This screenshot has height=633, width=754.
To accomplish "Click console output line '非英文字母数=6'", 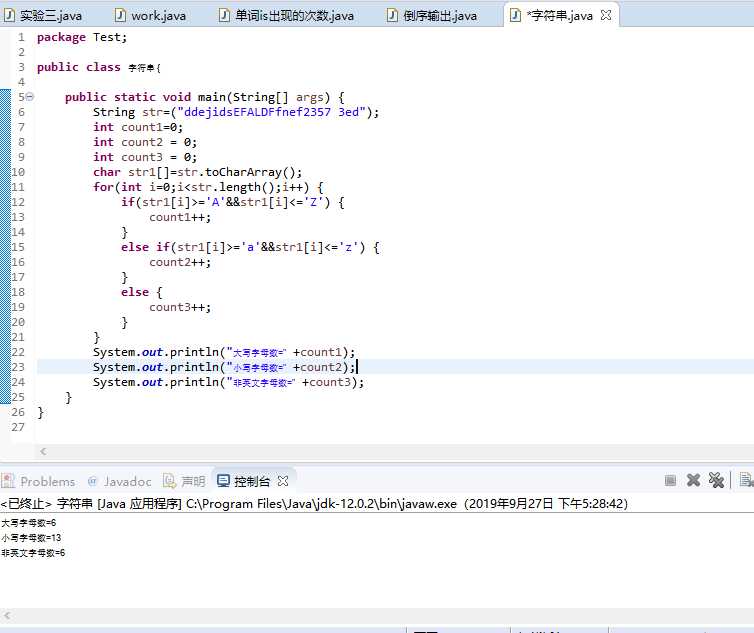I will click(x=33, y=553).
